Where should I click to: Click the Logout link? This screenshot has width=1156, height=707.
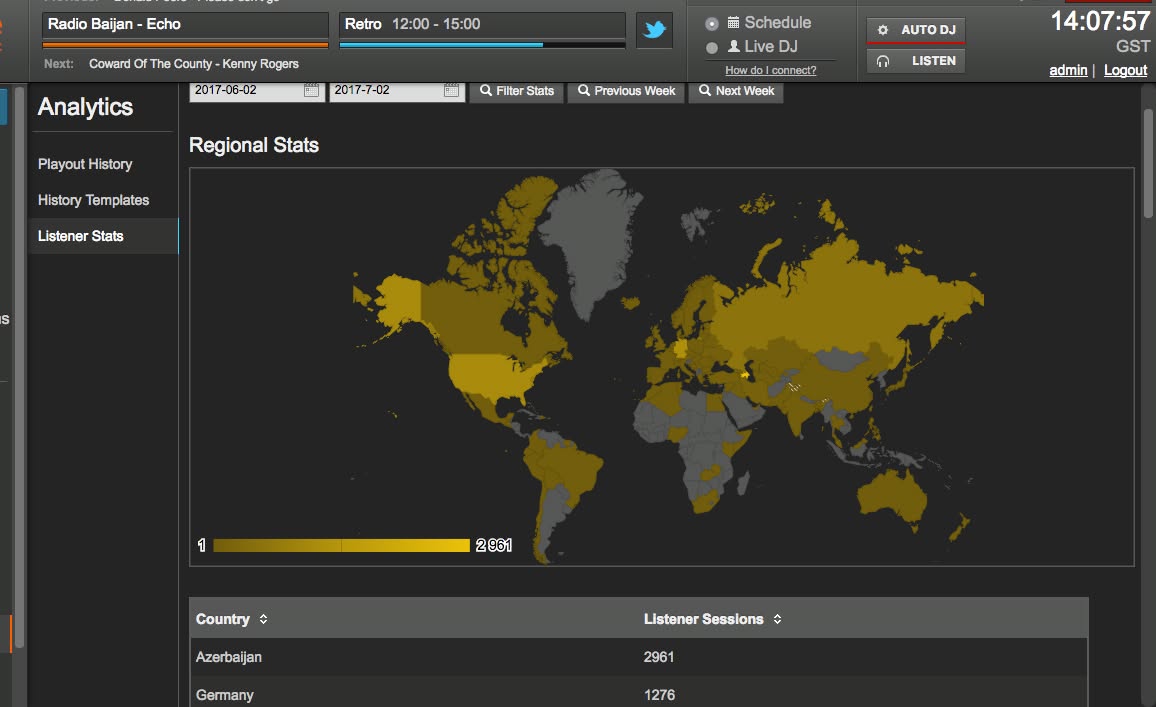(x=1125, y=70)
